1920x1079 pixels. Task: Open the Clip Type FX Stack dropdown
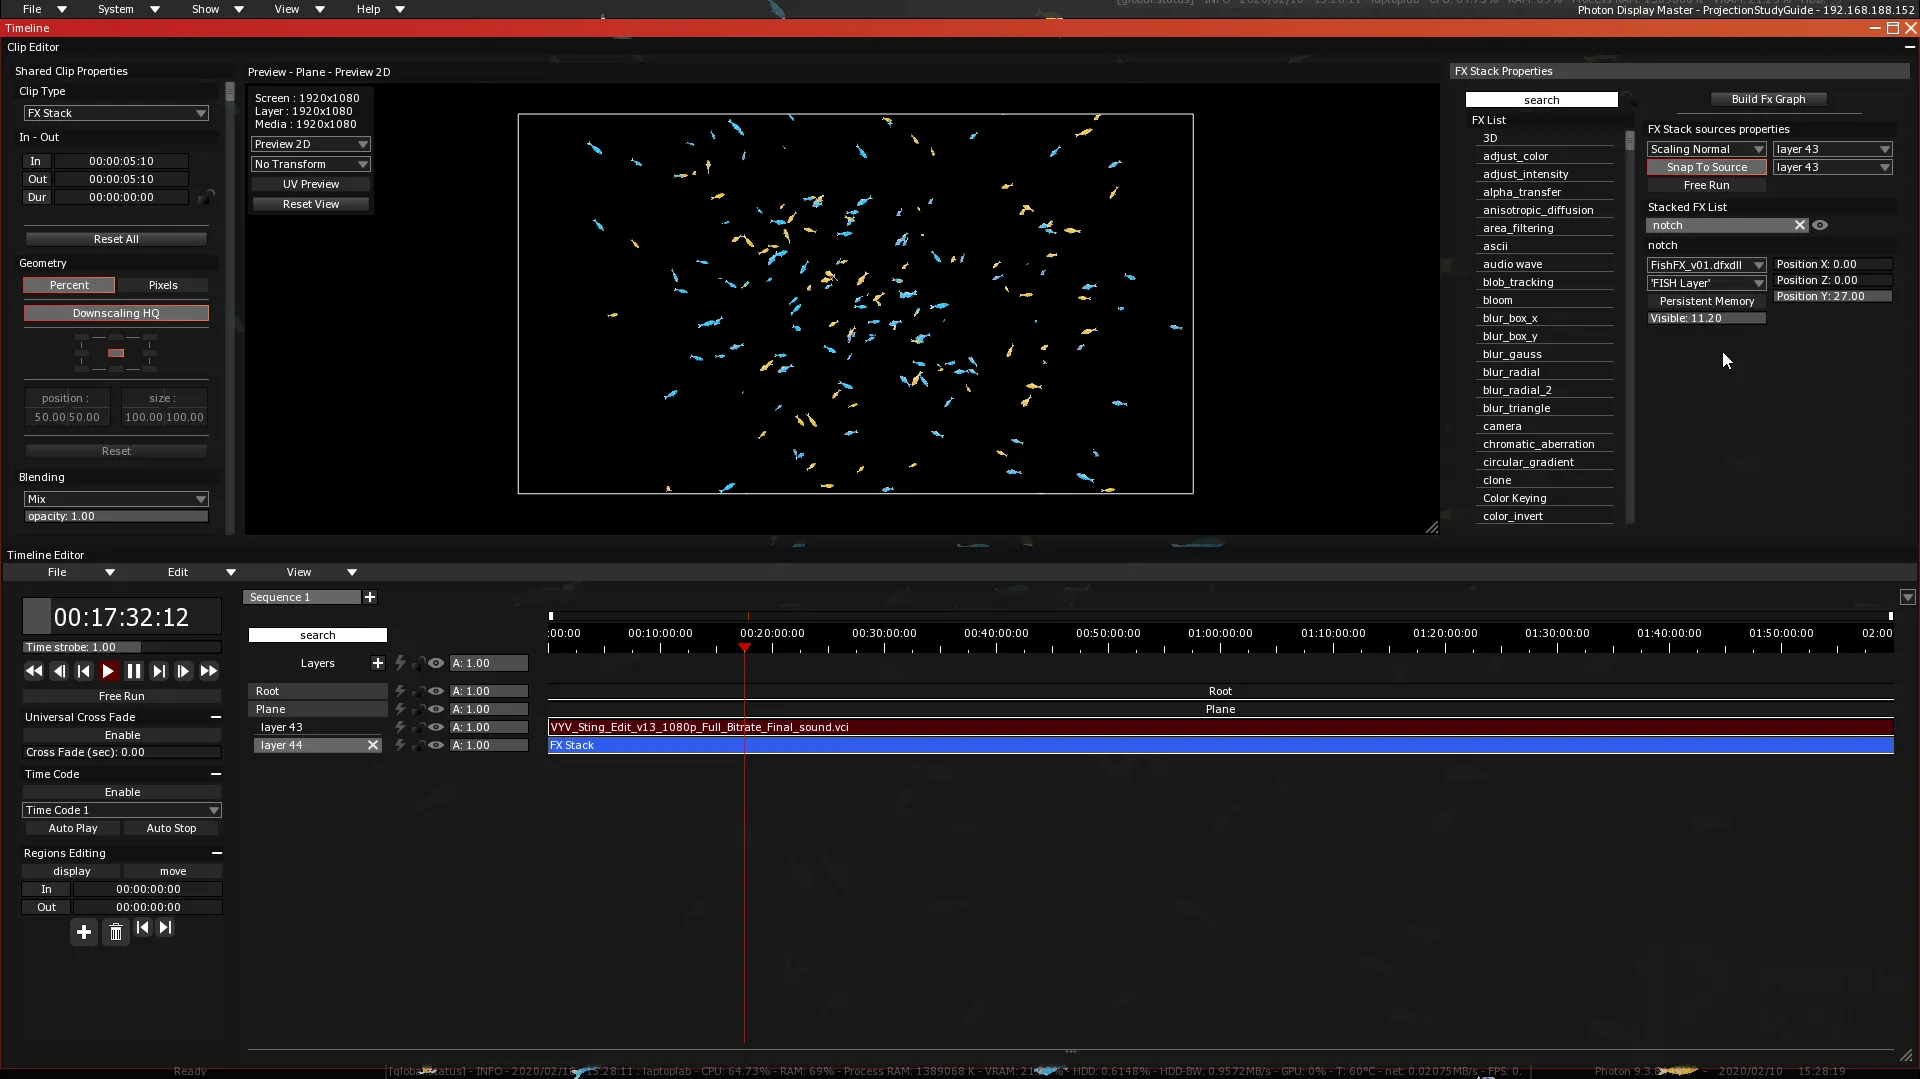coord(116,113)
